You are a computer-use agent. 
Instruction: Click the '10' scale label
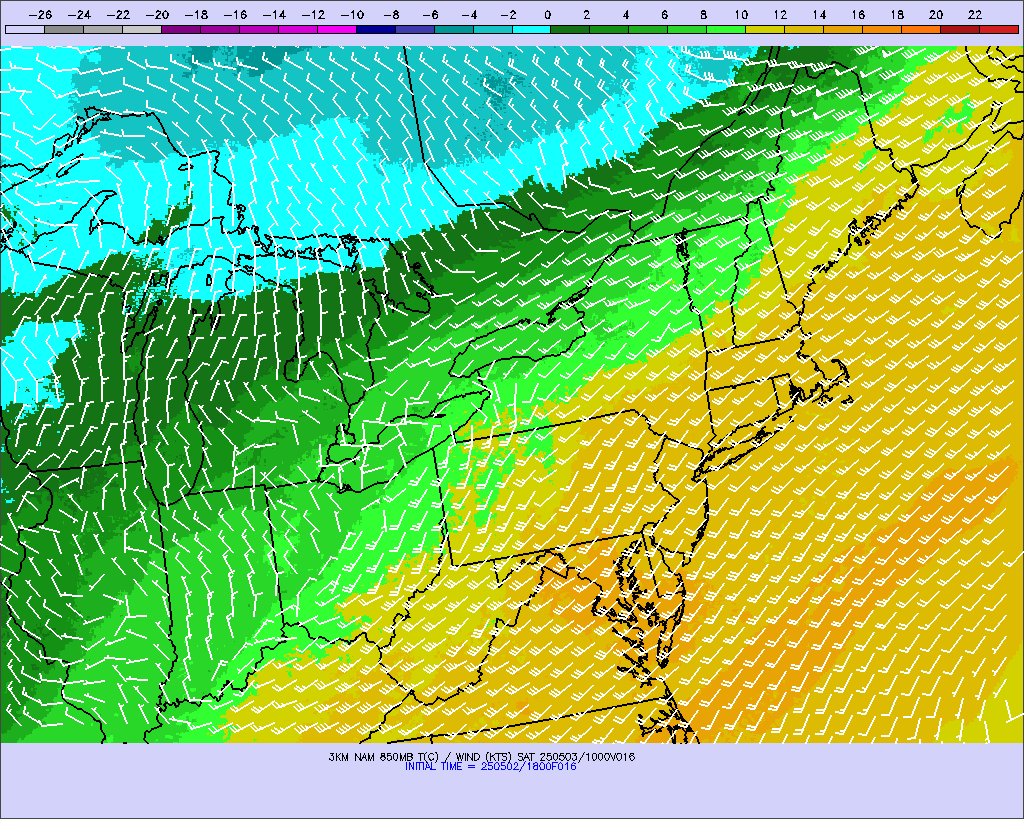[741, 14]
